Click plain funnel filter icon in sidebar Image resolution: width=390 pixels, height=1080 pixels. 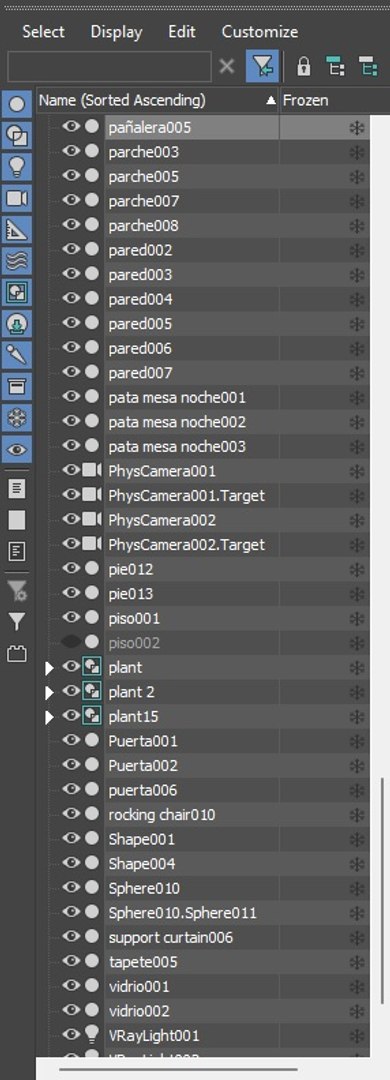tap(17, 622)
